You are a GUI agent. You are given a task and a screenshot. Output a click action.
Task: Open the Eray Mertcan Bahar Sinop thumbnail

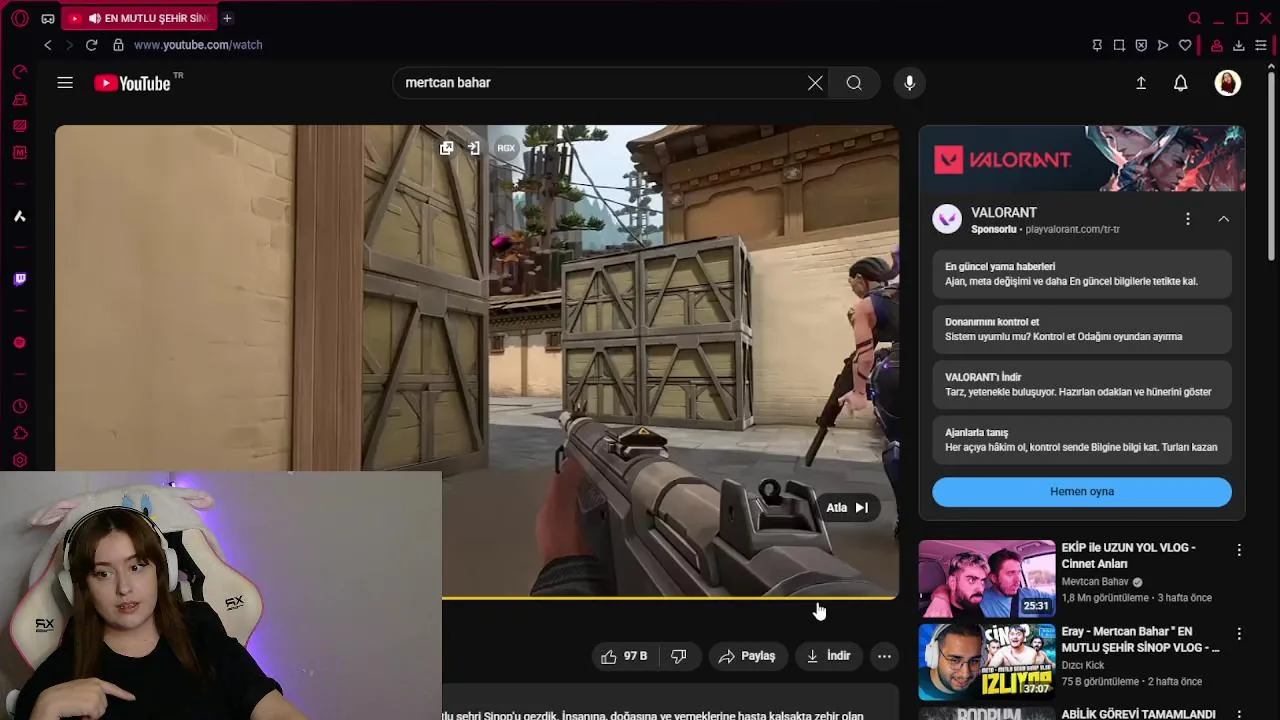click(x=987, y=662)
